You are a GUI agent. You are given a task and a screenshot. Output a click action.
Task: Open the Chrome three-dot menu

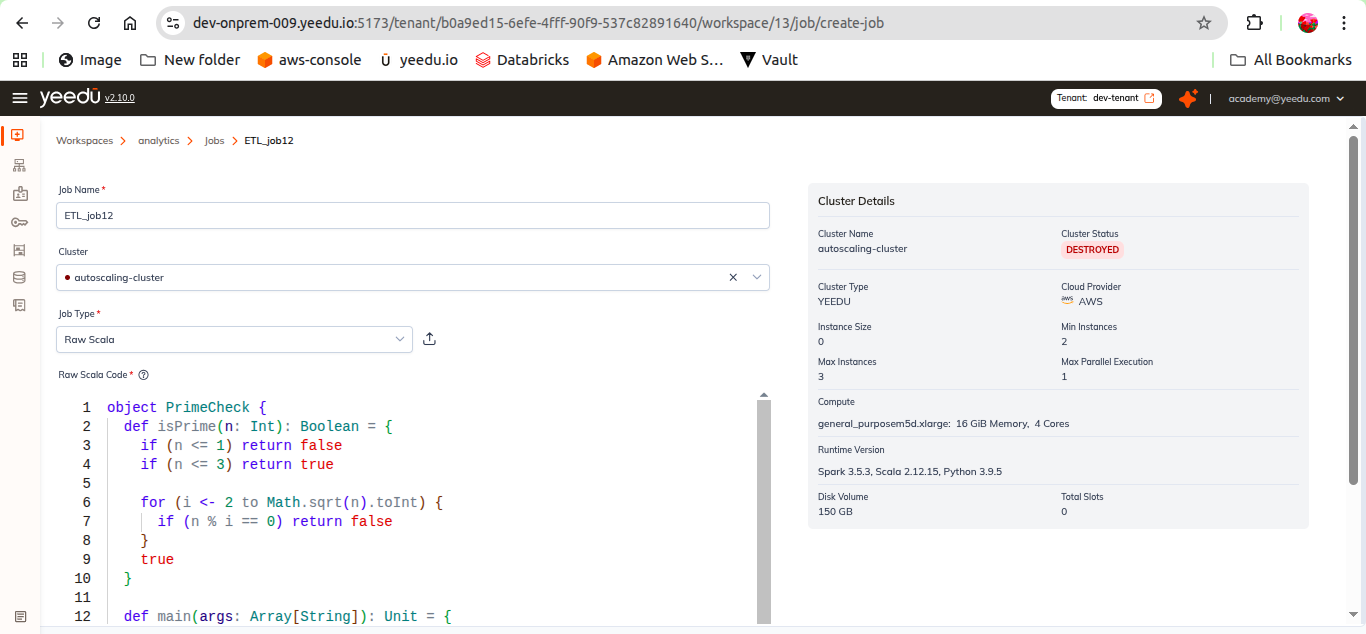coord(1343,23)
